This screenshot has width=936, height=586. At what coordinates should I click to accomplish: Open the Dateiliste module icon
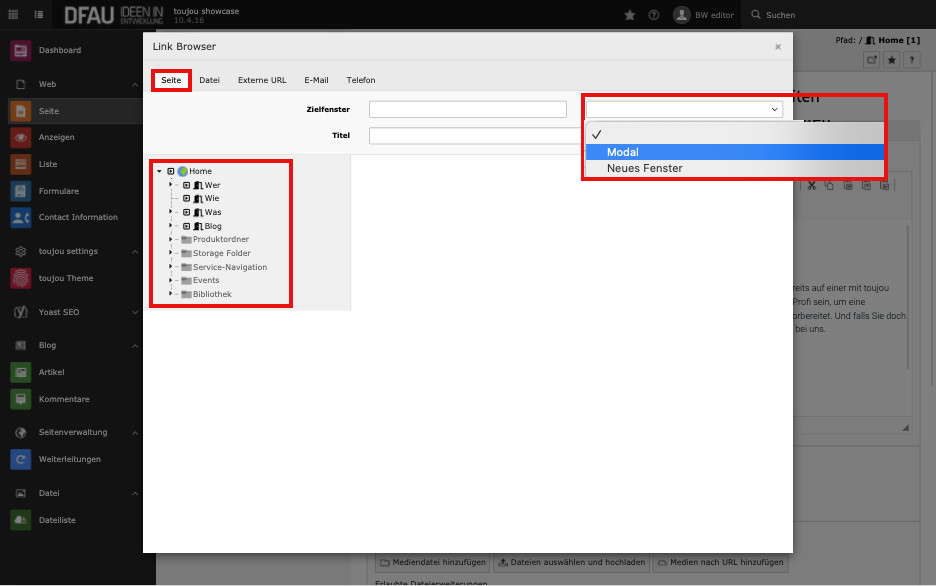click(20, 520)
